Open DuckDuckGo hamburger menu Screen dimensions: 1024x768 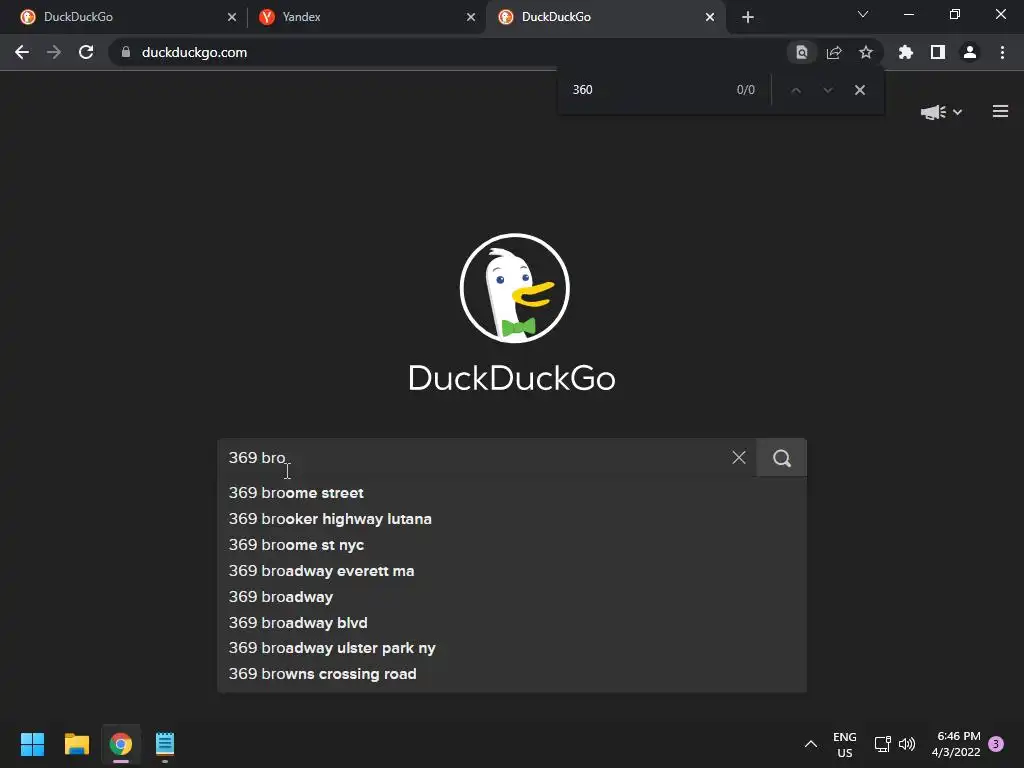[x=1000, y=112]
